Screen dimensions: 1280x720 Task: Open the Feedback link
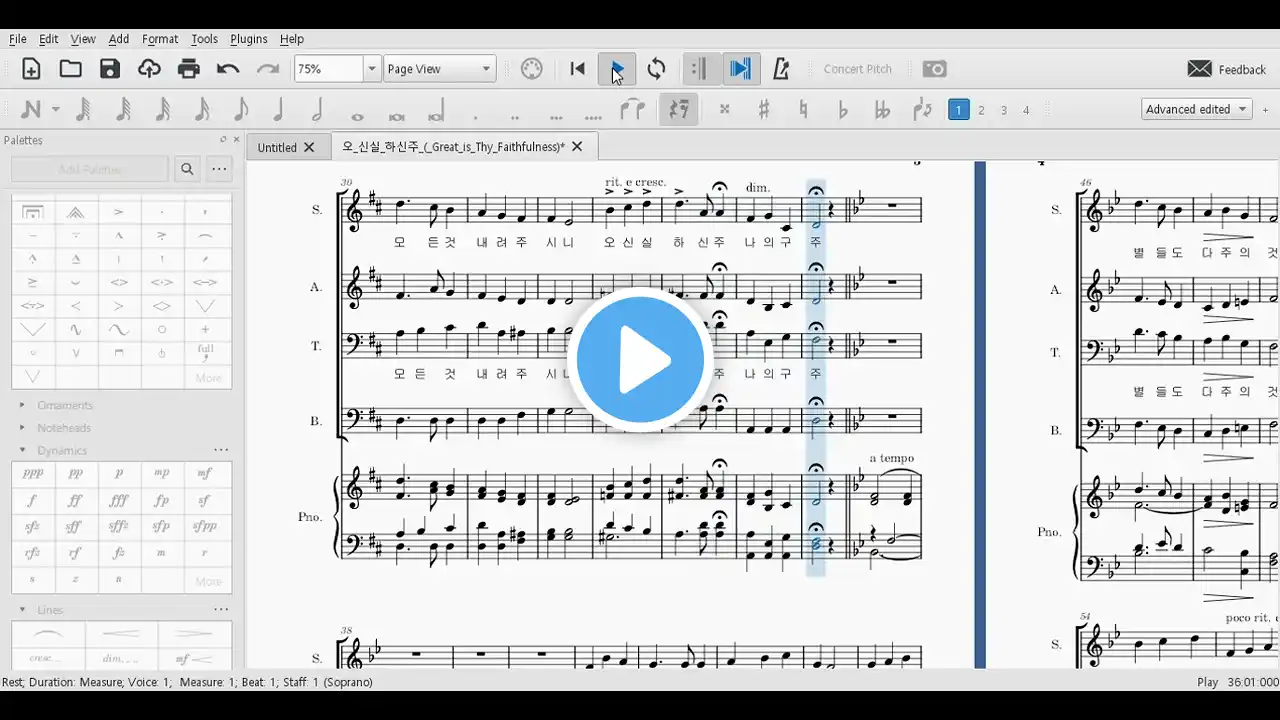point(1227,69)
